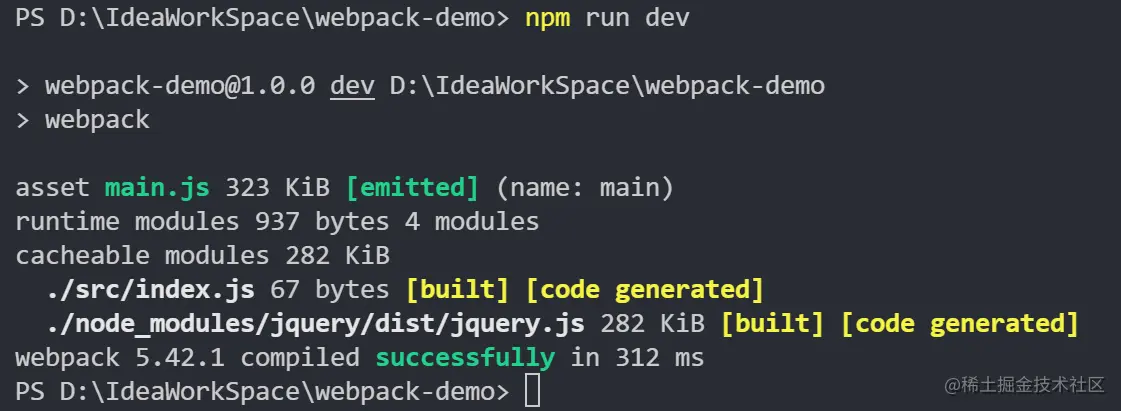
Task: Select 'runtime modules 937 bytes 4 modules' line
Action: click(277, 222)
